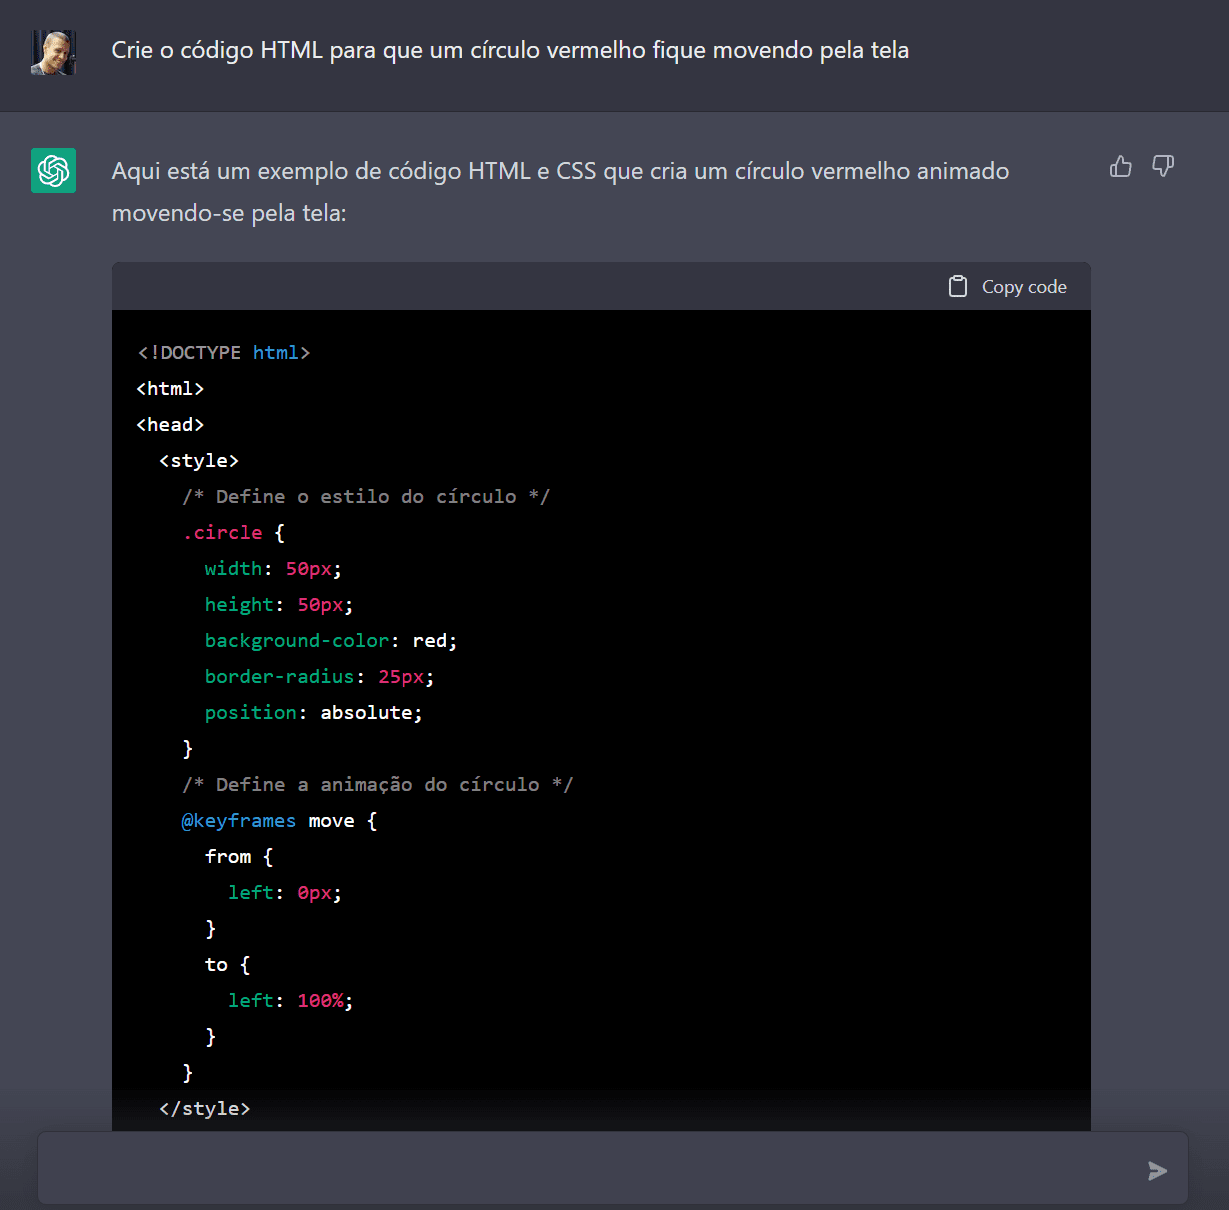Click the ChatGPT logo avatar
Image resolution: width=1229 pixels, height=1210 pixels.
click(54, 171)
